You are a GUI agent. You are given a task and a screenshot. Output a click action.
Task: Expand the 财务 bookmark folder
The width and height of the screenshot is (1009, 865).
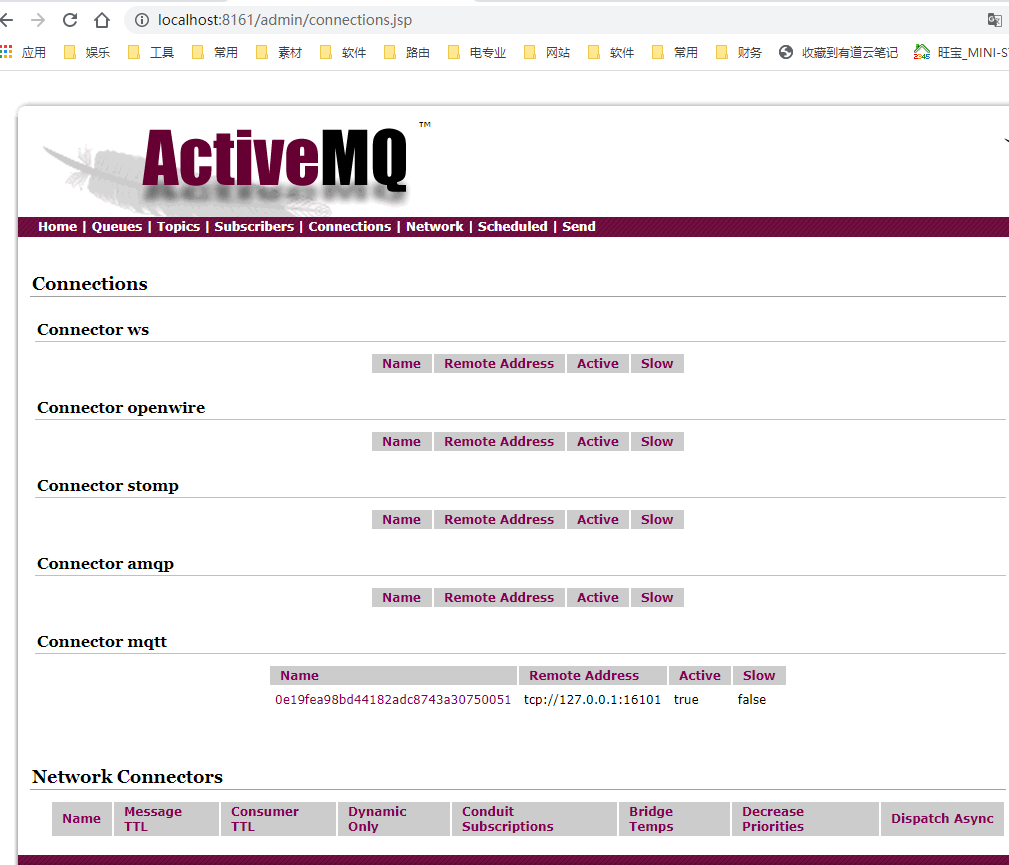pyautogui.click(x=739, y=52)
